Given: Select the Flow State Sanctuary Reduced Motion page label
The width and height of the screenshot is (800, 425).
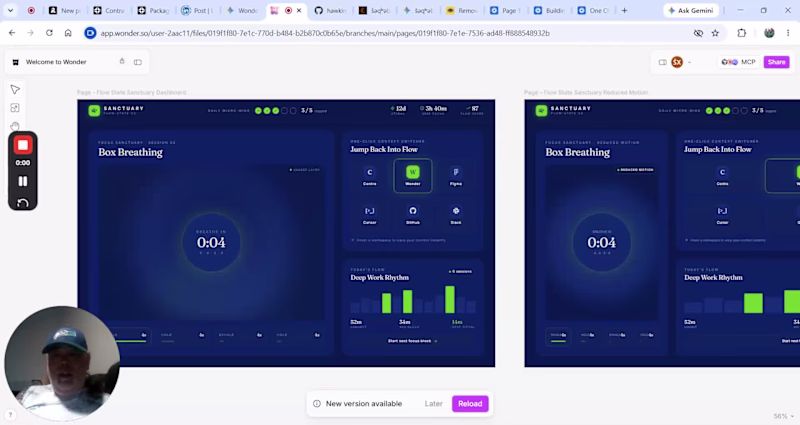Looking at the screenshot, I should [x=586, y=92].
